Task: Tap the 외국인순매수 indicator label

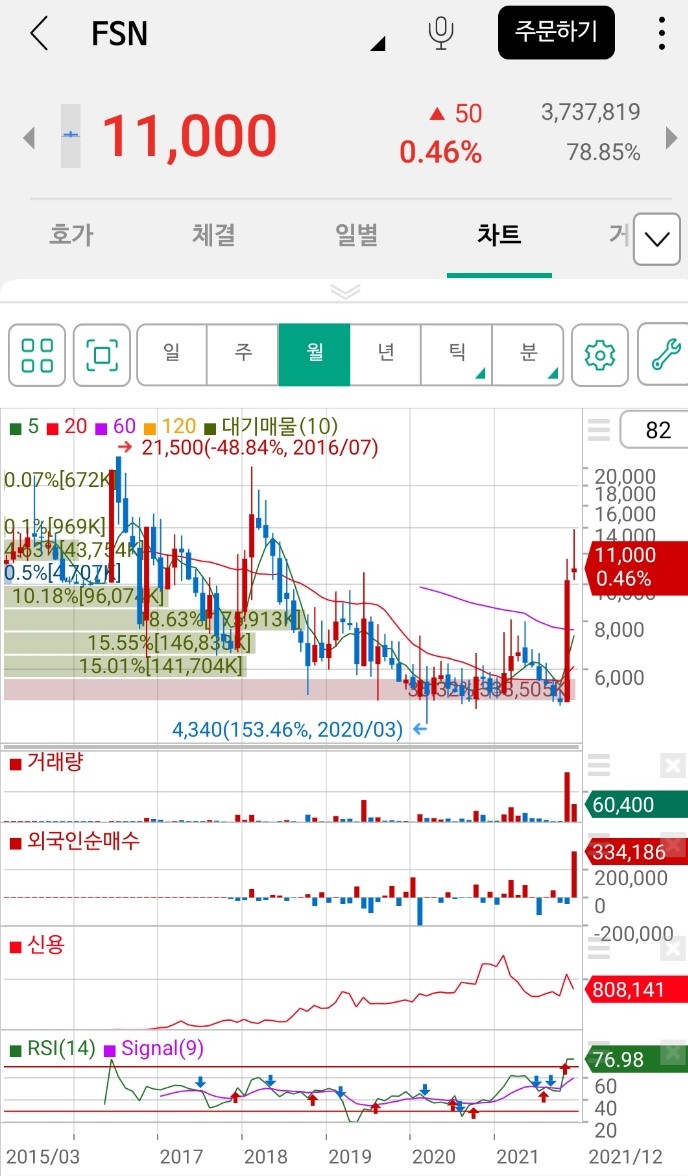Action: point(75,842)
